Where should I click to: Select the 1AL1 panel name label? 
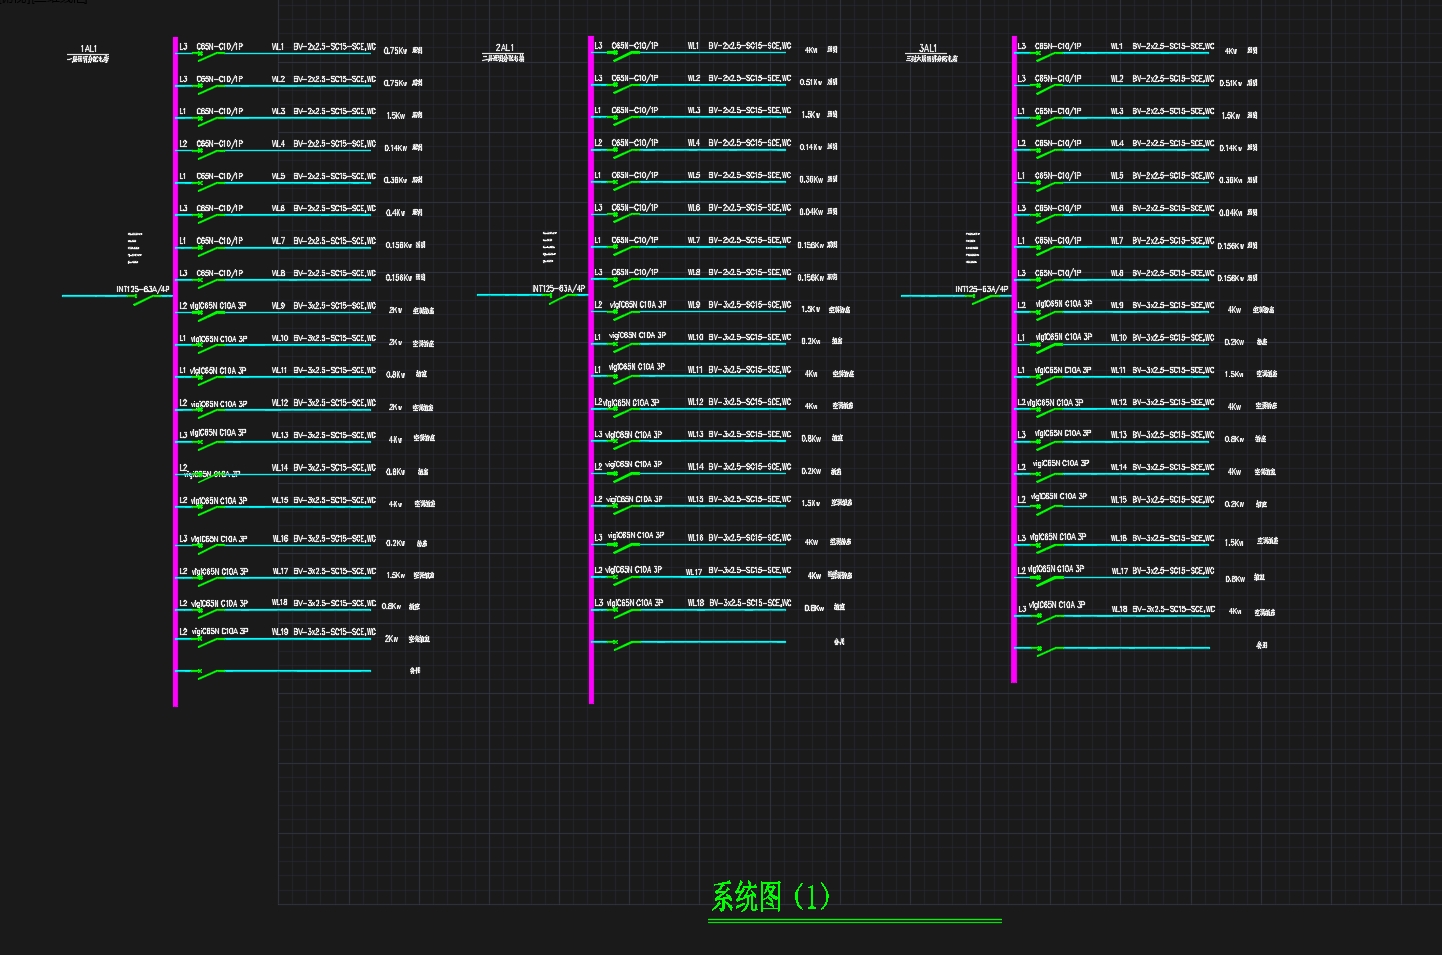[88, 48]
